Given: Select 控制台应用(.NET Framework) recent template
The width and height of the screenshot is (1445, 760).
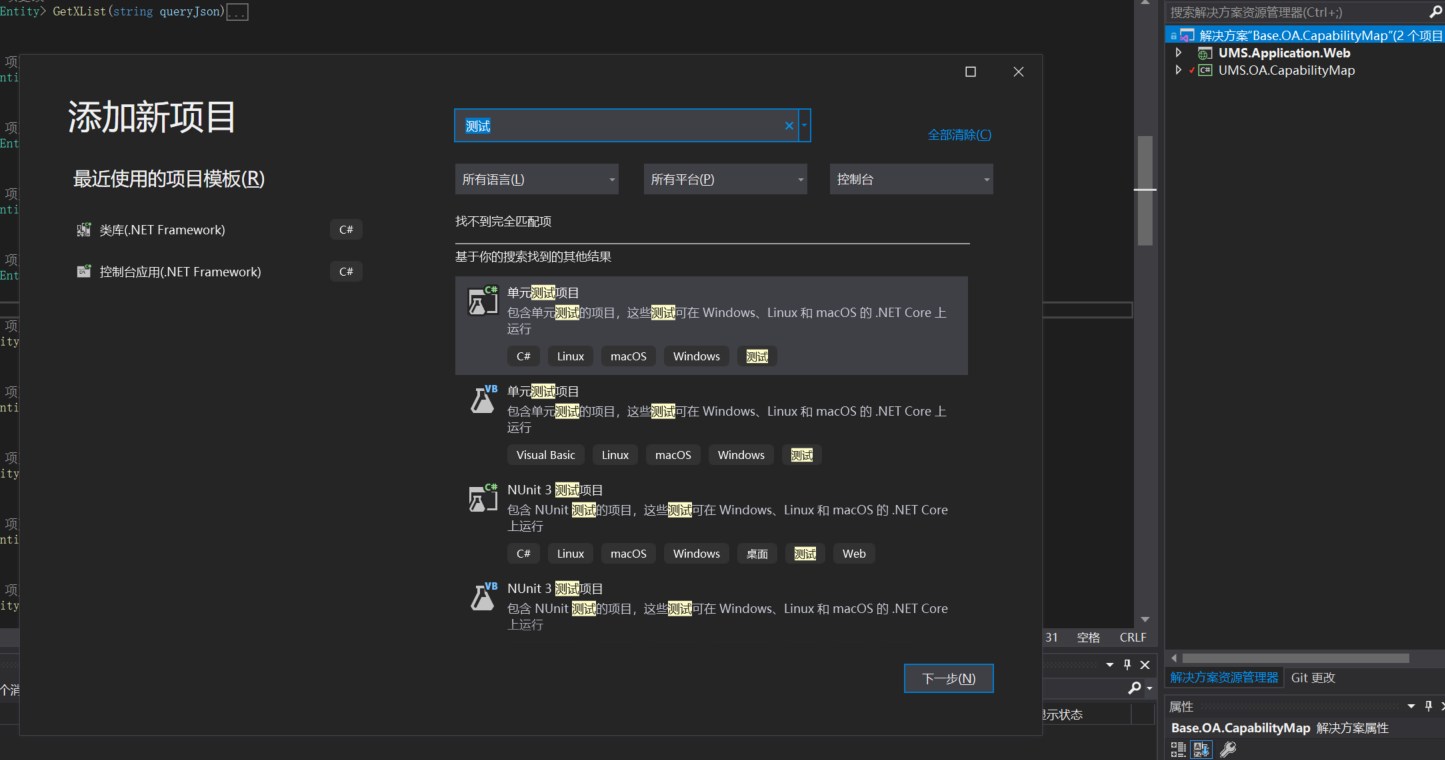Looking at the screenshot, I should pos(219,272).
